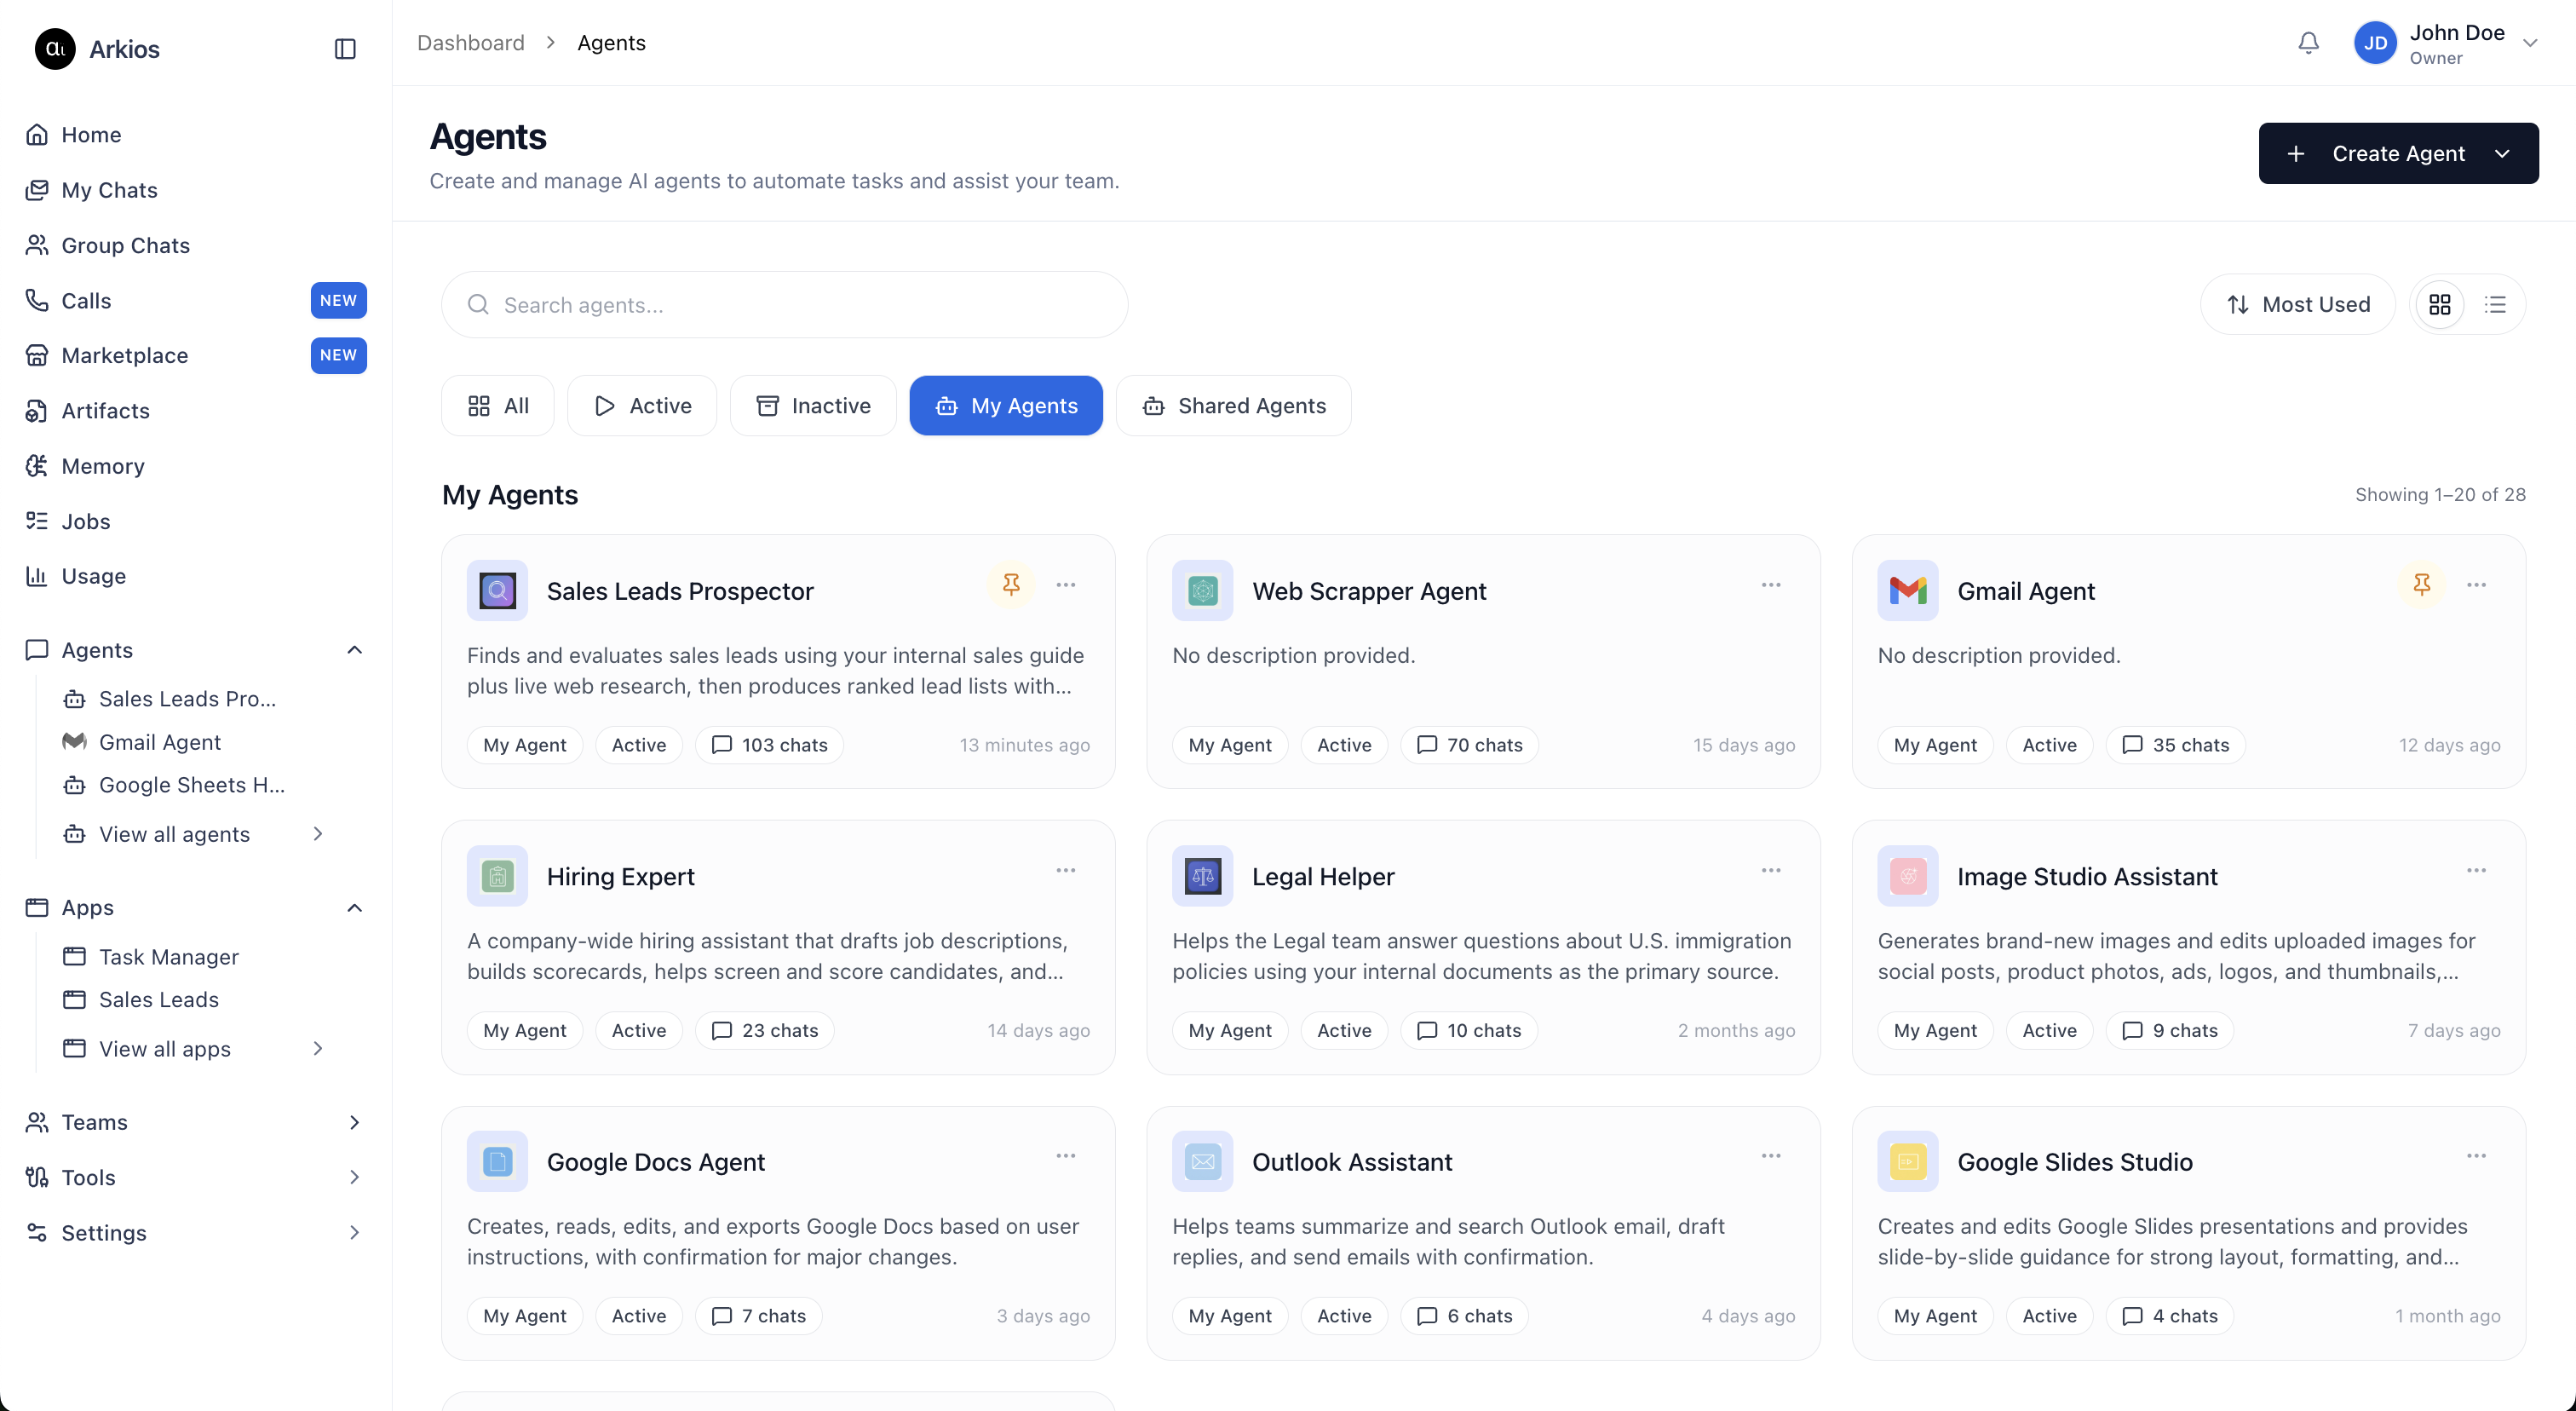Collapse the Apps sidebar section

tap(354, 908)
